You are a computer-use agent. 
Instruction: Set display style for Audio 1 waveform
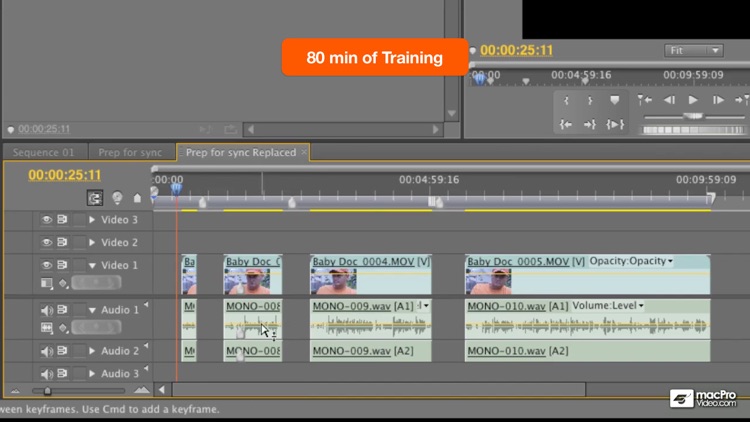pyautogui.click(x=46, y=328)
